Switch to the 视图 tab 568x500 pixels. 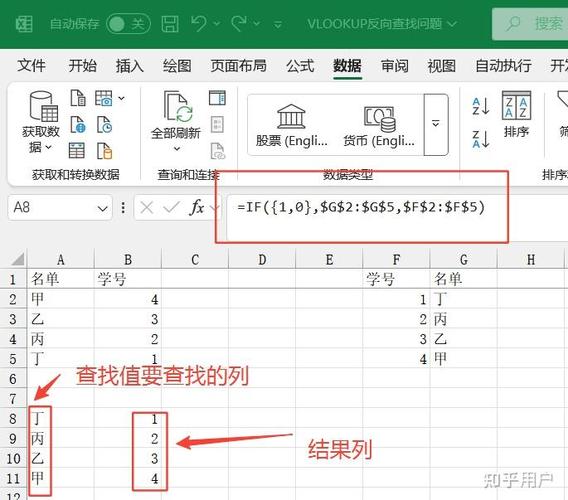pyautogui.click(x=442, y=66)
